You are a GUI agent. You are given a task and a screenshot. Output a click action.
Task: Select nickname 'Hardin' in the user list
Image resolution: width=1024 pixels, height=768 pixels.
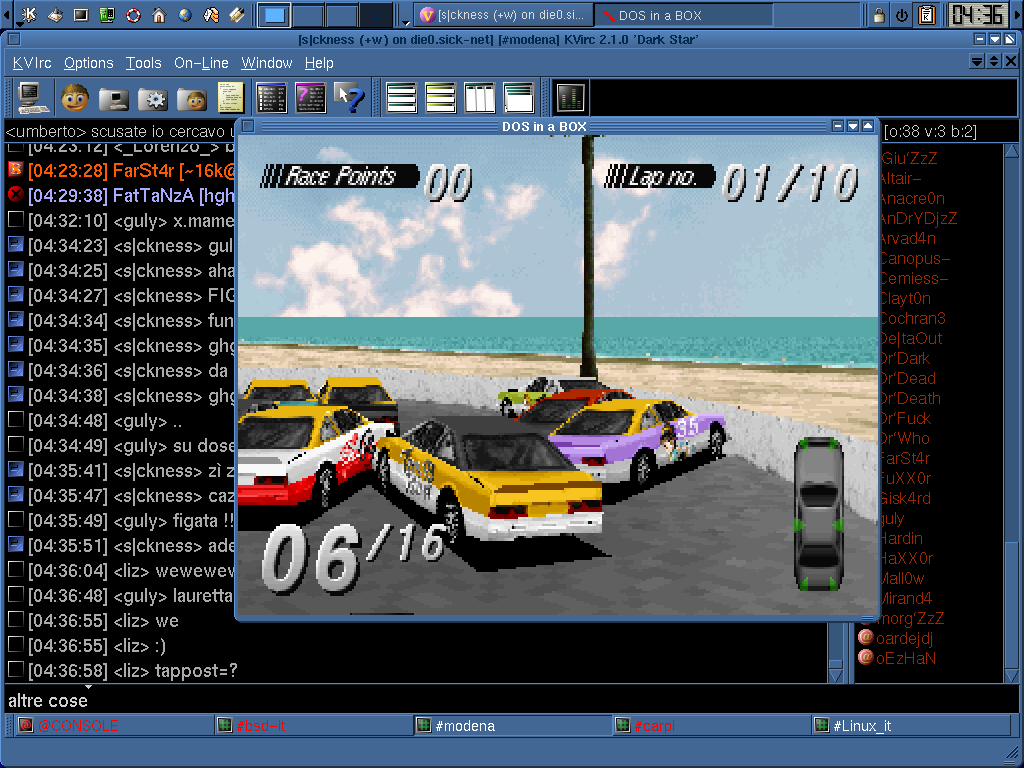(902, 539)
